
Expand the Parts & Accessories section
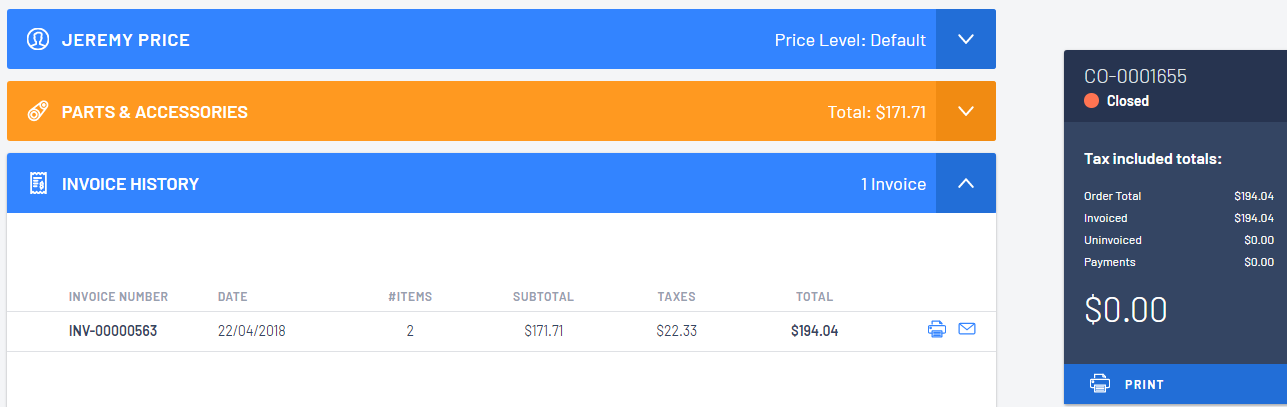pyautogui.click(x=966, y=111)
